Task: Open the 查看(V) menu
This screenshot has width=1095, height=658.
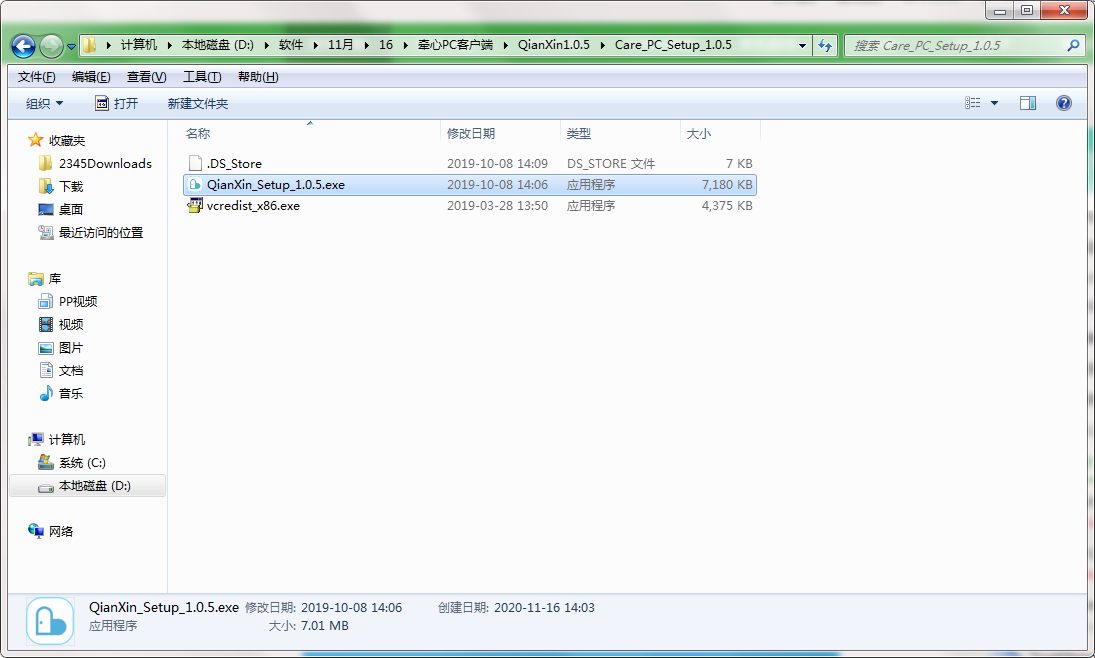Action: (146, 77)
